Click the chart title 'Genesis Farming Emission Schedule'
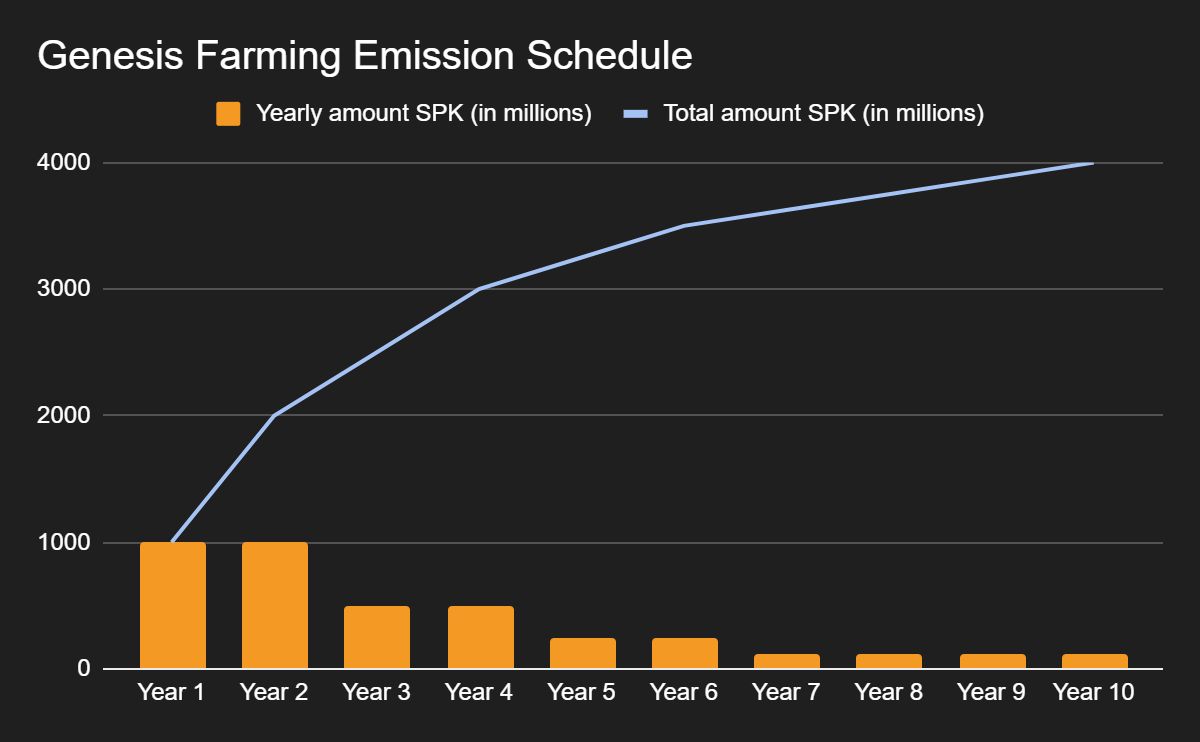 365,56
